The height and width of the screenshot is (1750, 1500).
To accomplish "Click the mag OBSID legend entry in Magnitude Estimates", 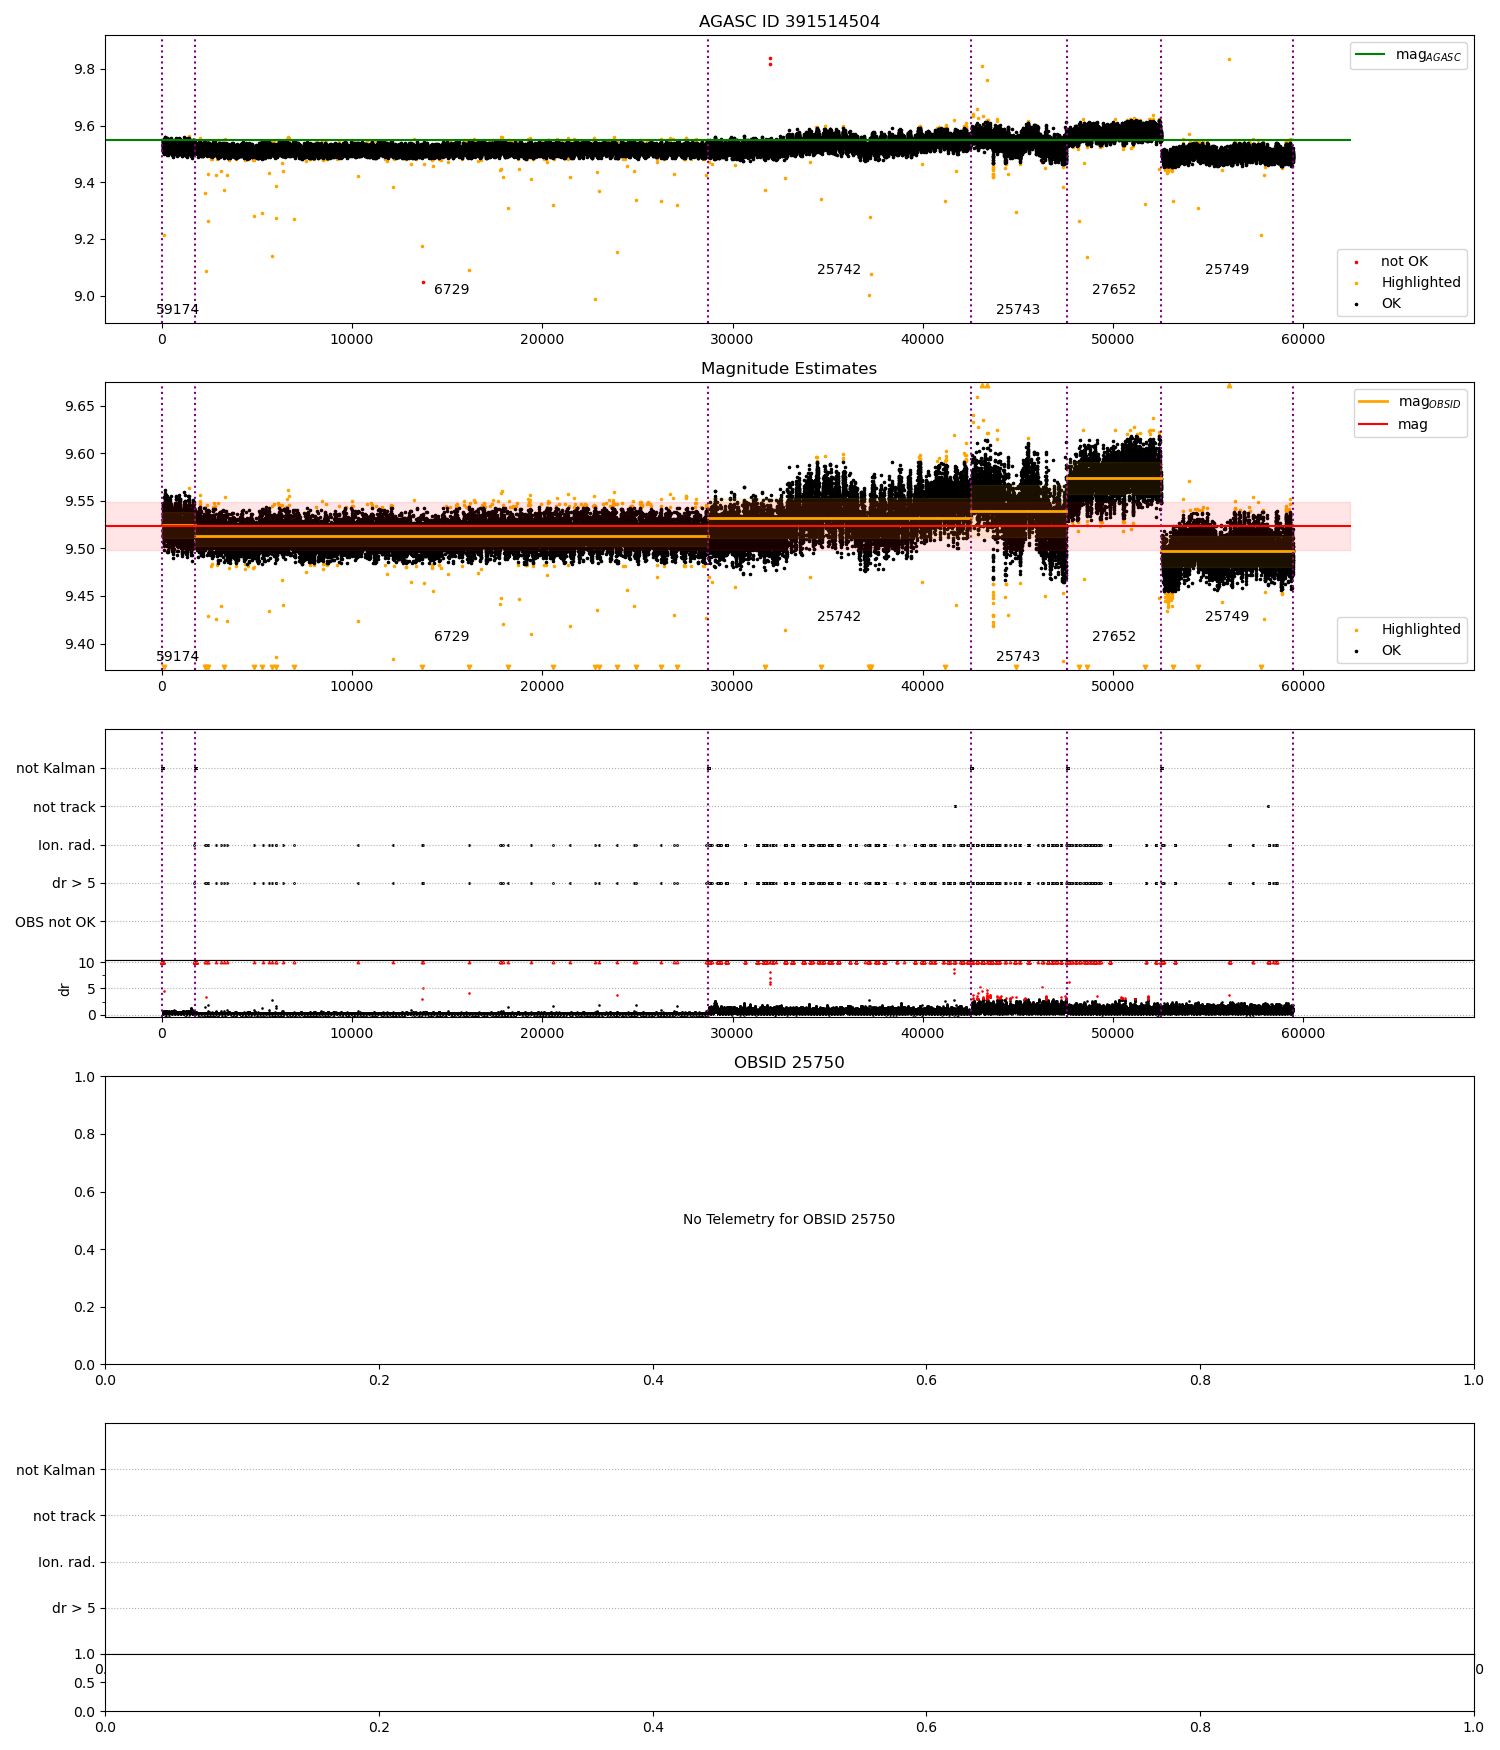I will pos(1429,402).
